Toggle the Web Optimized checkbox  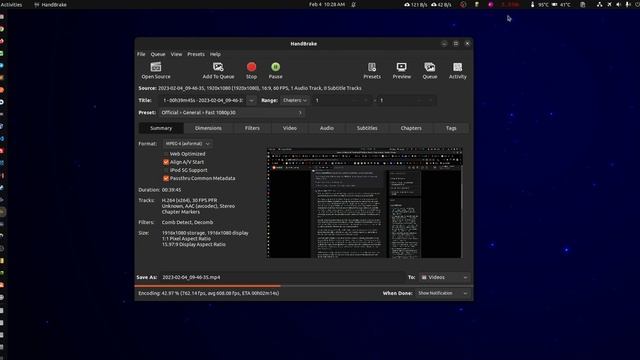(x=166, y=154)
